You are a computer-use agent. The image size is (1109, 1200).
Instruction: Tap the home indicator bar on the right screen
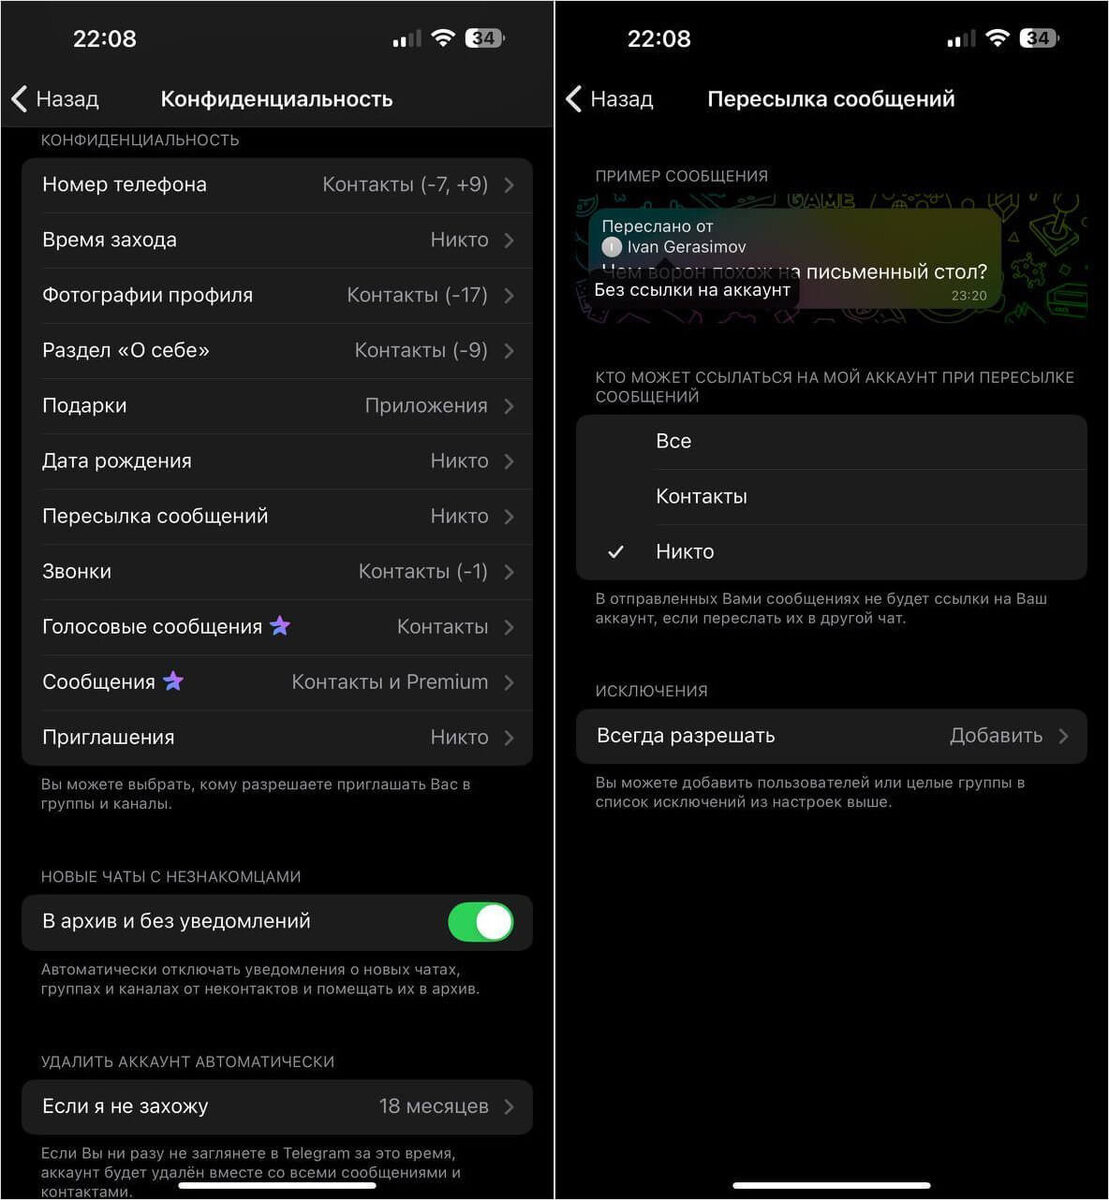pyautogui.click(x=831, y=1186)
